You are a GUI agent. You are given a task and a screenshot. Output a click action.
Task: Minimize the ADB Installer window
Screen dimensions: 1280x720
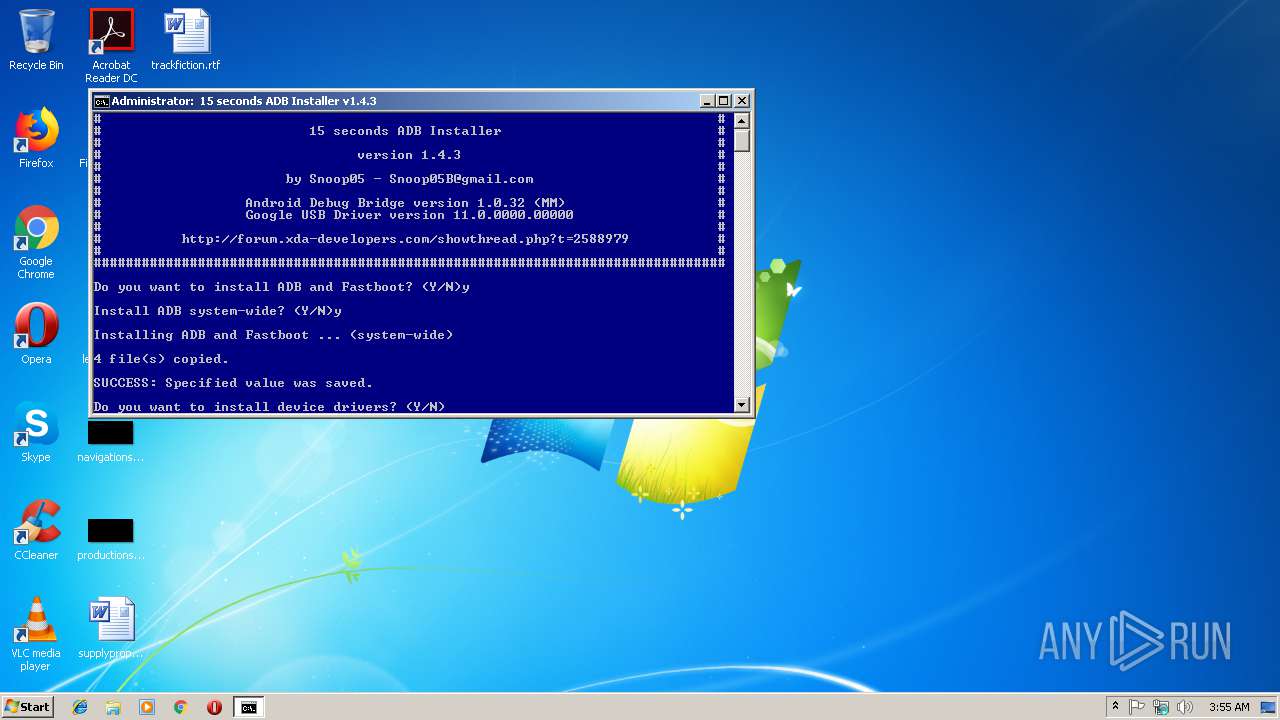[707, 101]
